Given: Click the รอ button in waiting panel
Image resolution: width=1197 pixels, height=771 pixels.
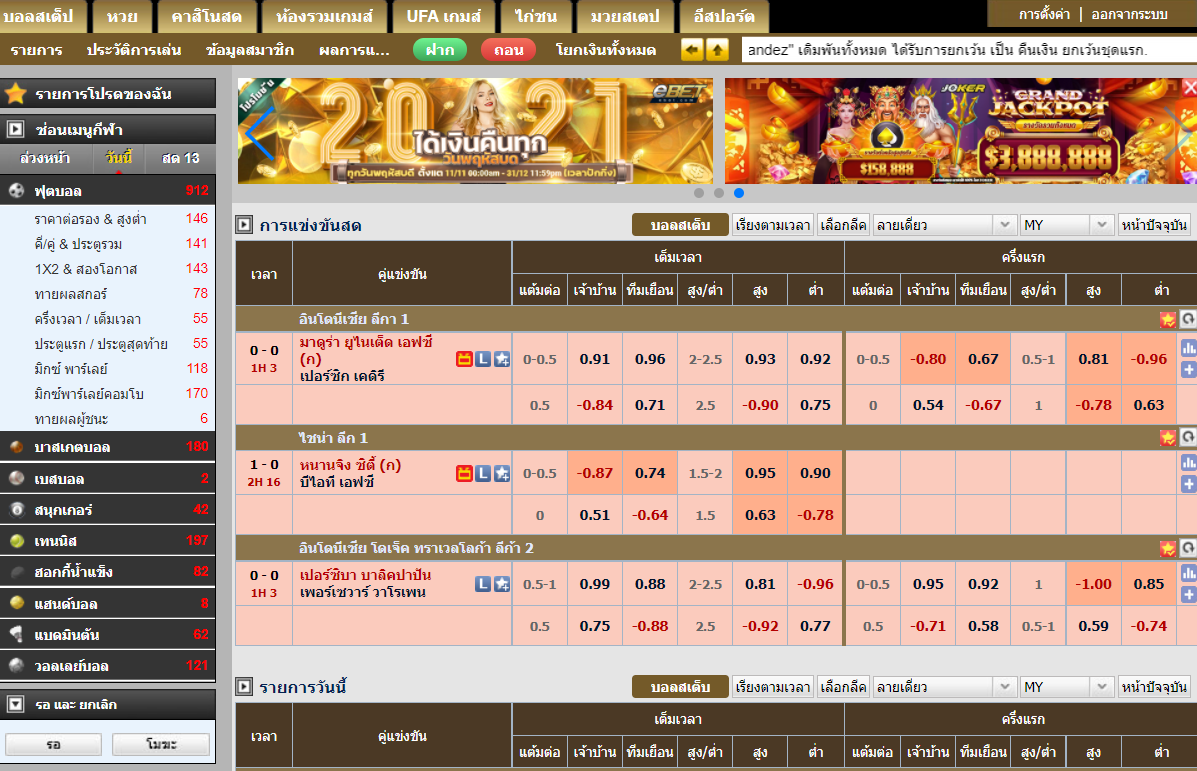Looking at the screenshot, I should pyautogui.click(x=53, y=744).
